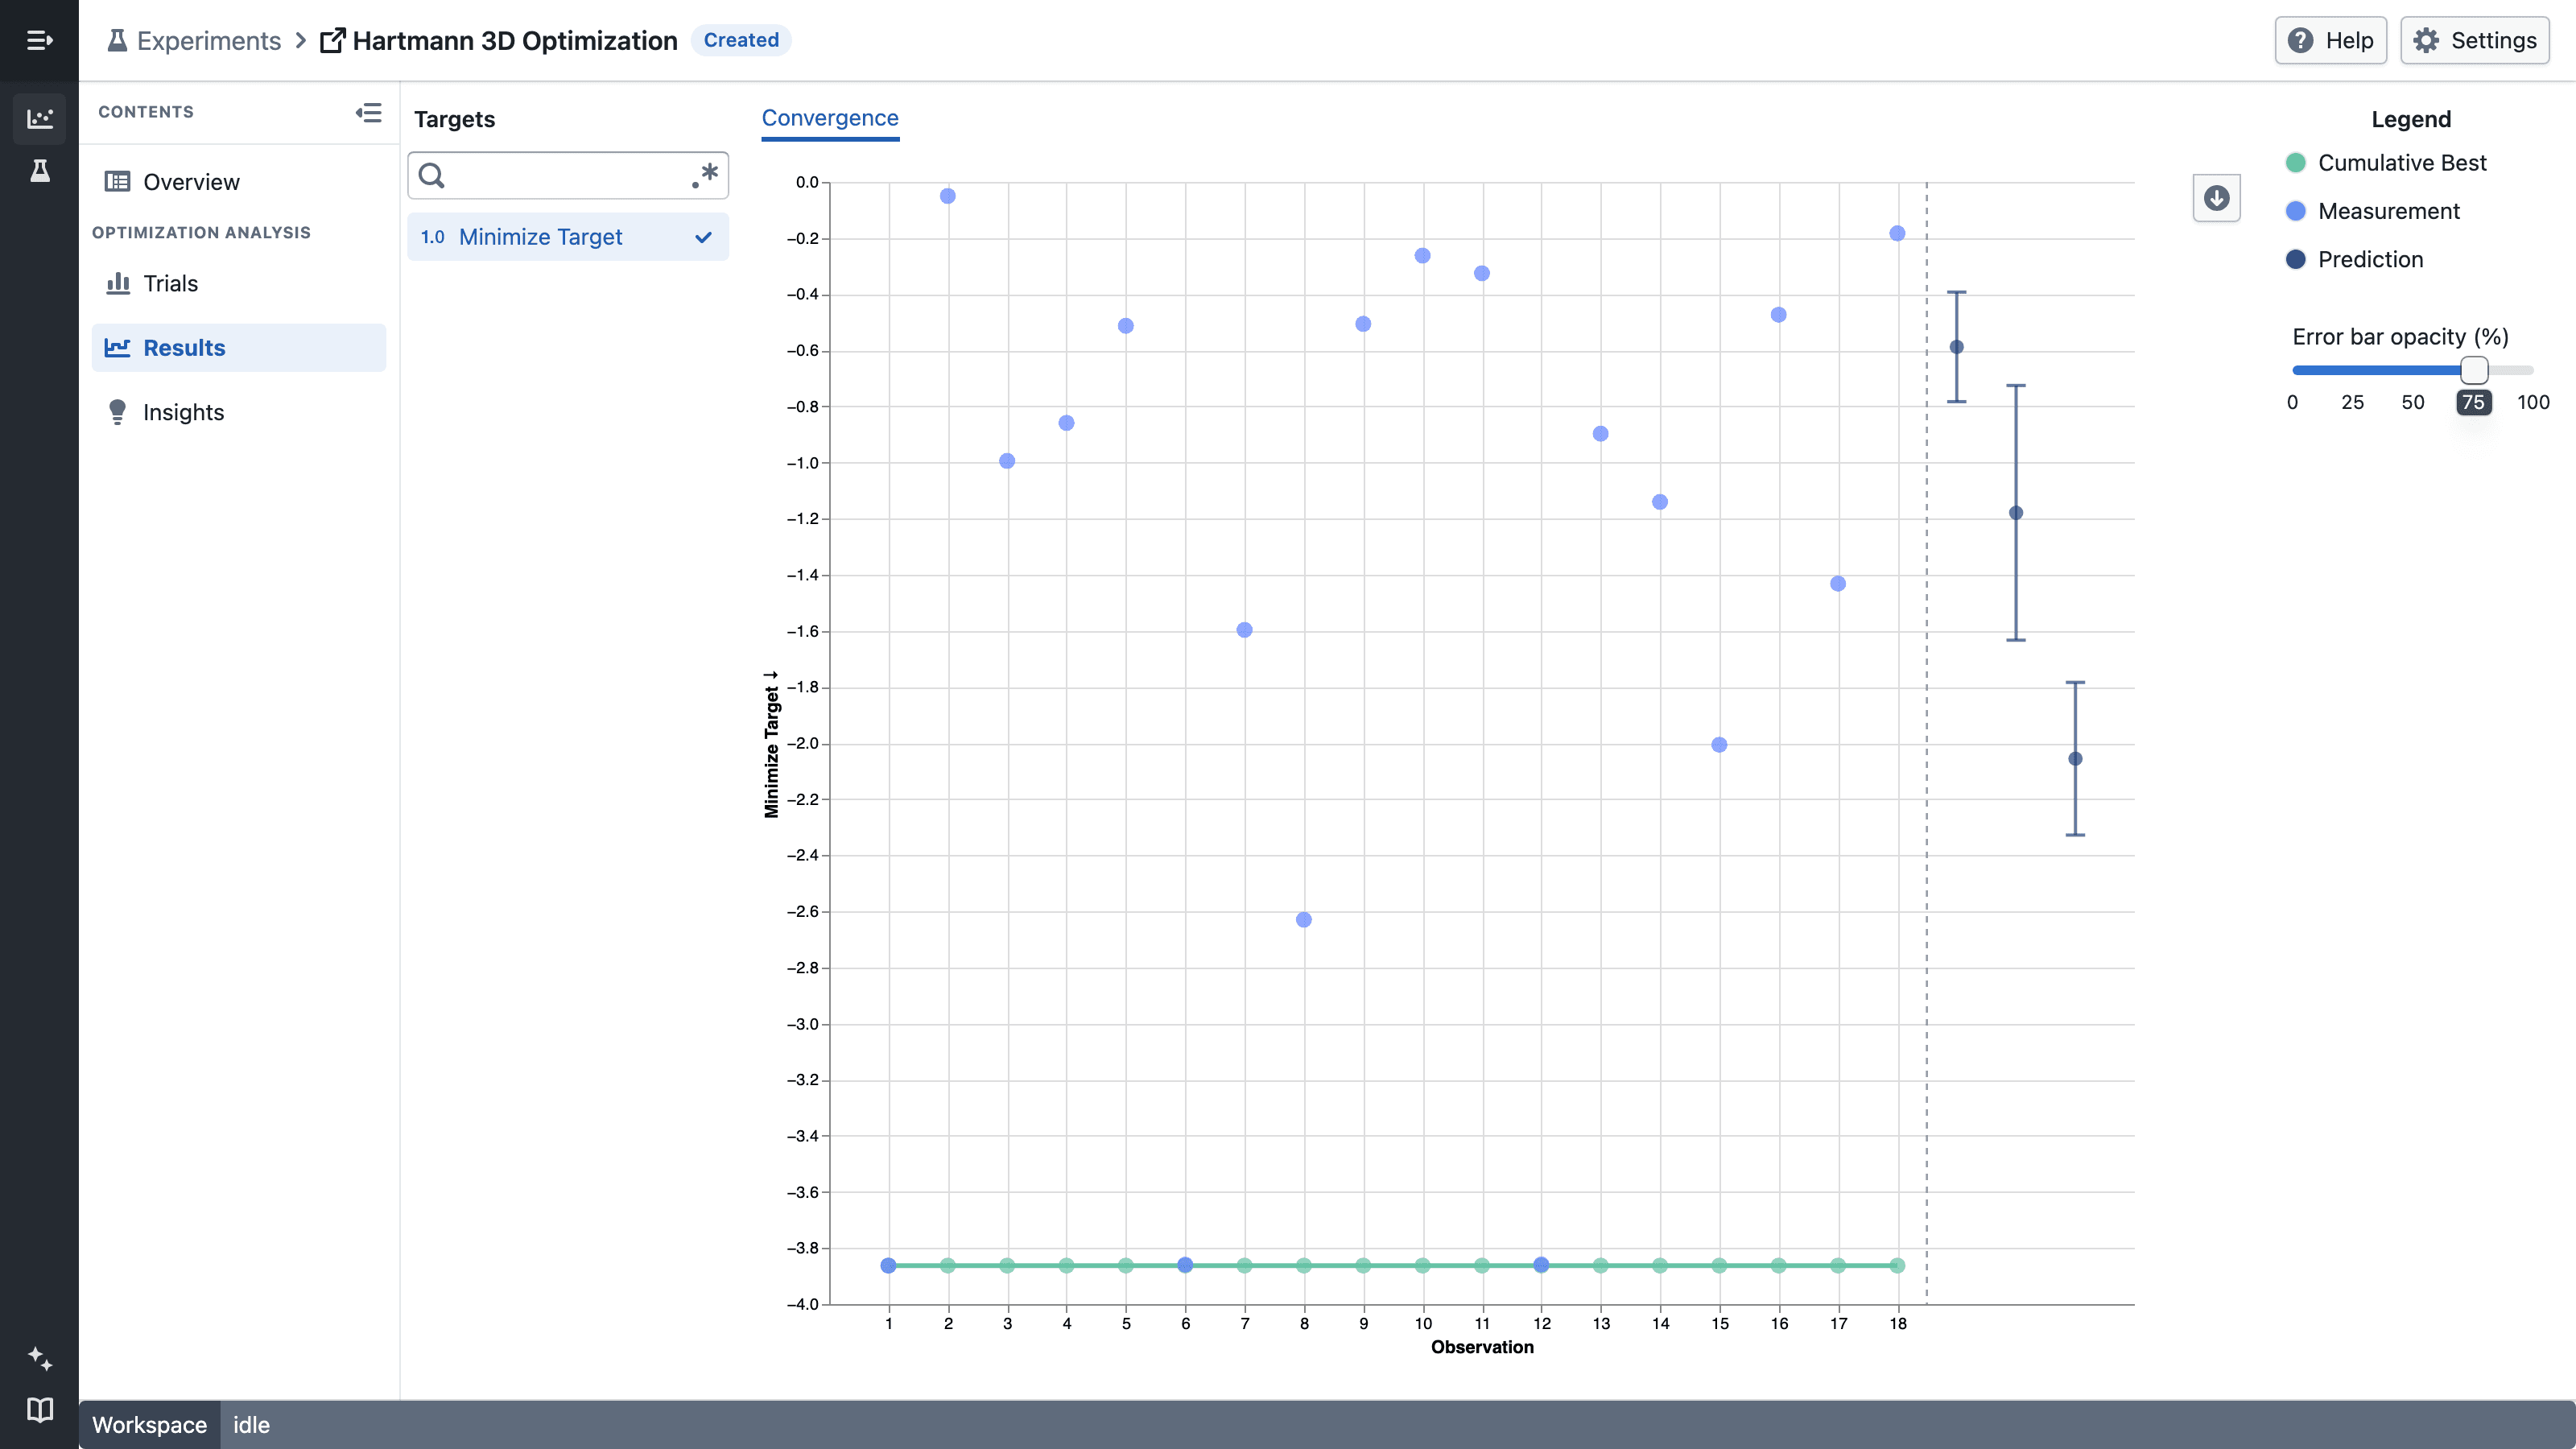Toggle Cumulative Best legend entry

[x=2386, y=162]
